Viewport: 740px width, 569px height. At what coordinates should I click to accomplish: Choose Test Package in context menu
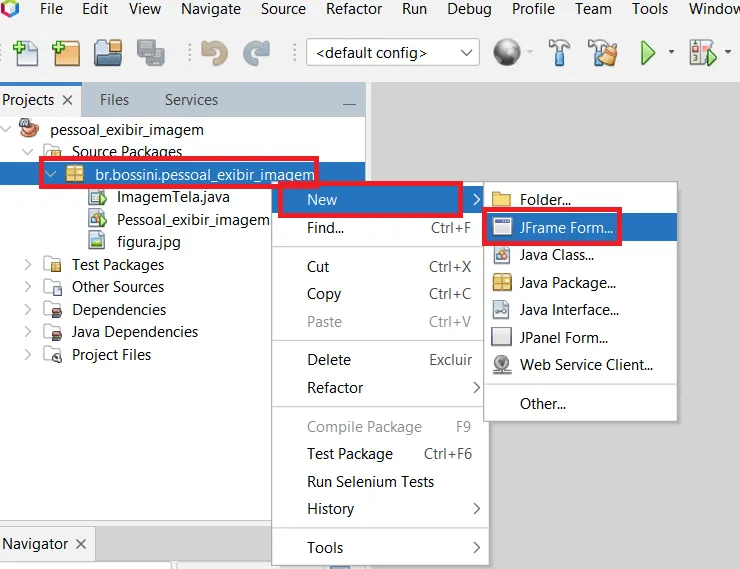coord(378,454)
